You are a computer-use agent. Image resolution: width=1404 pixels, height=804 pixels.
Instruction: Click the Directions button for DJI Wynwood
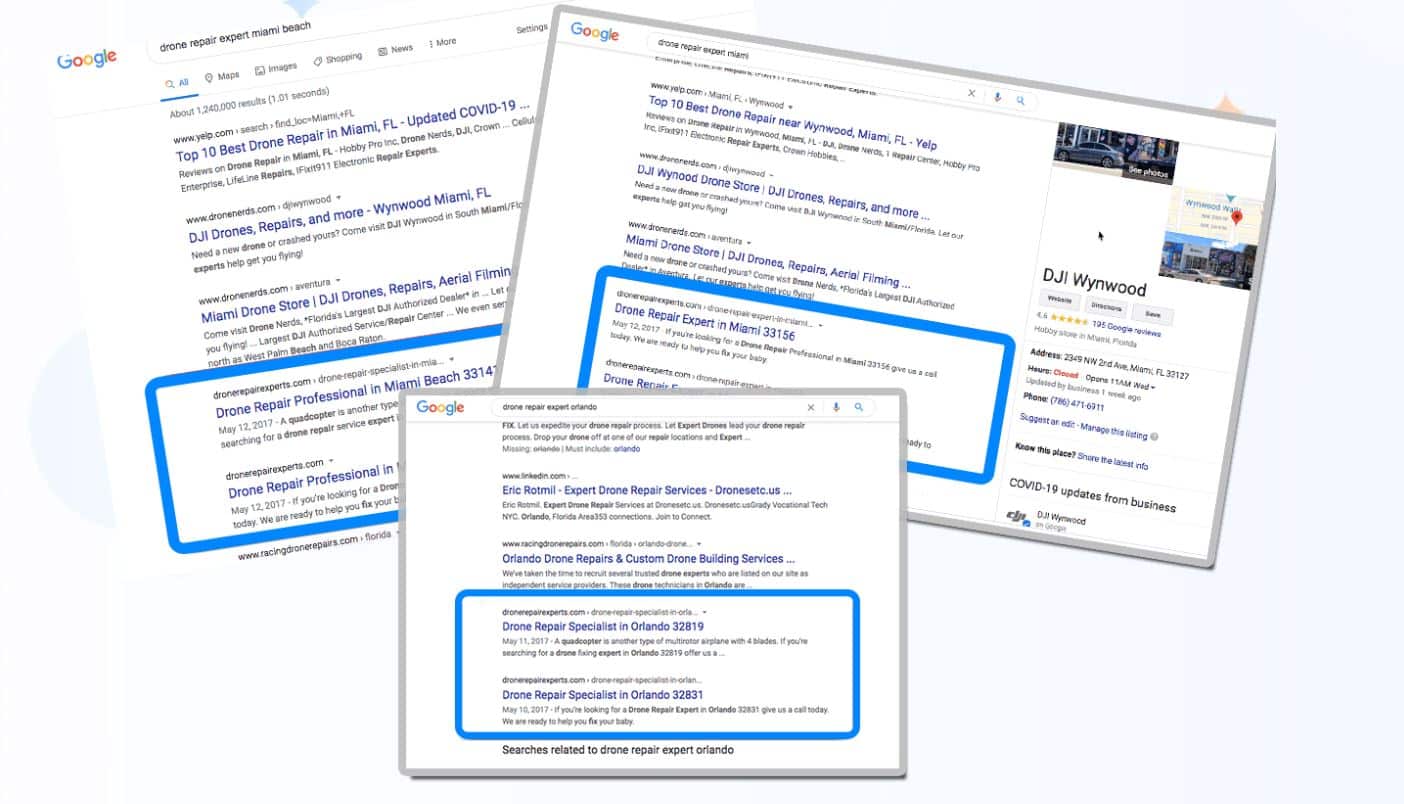(x=1106, y=308)
